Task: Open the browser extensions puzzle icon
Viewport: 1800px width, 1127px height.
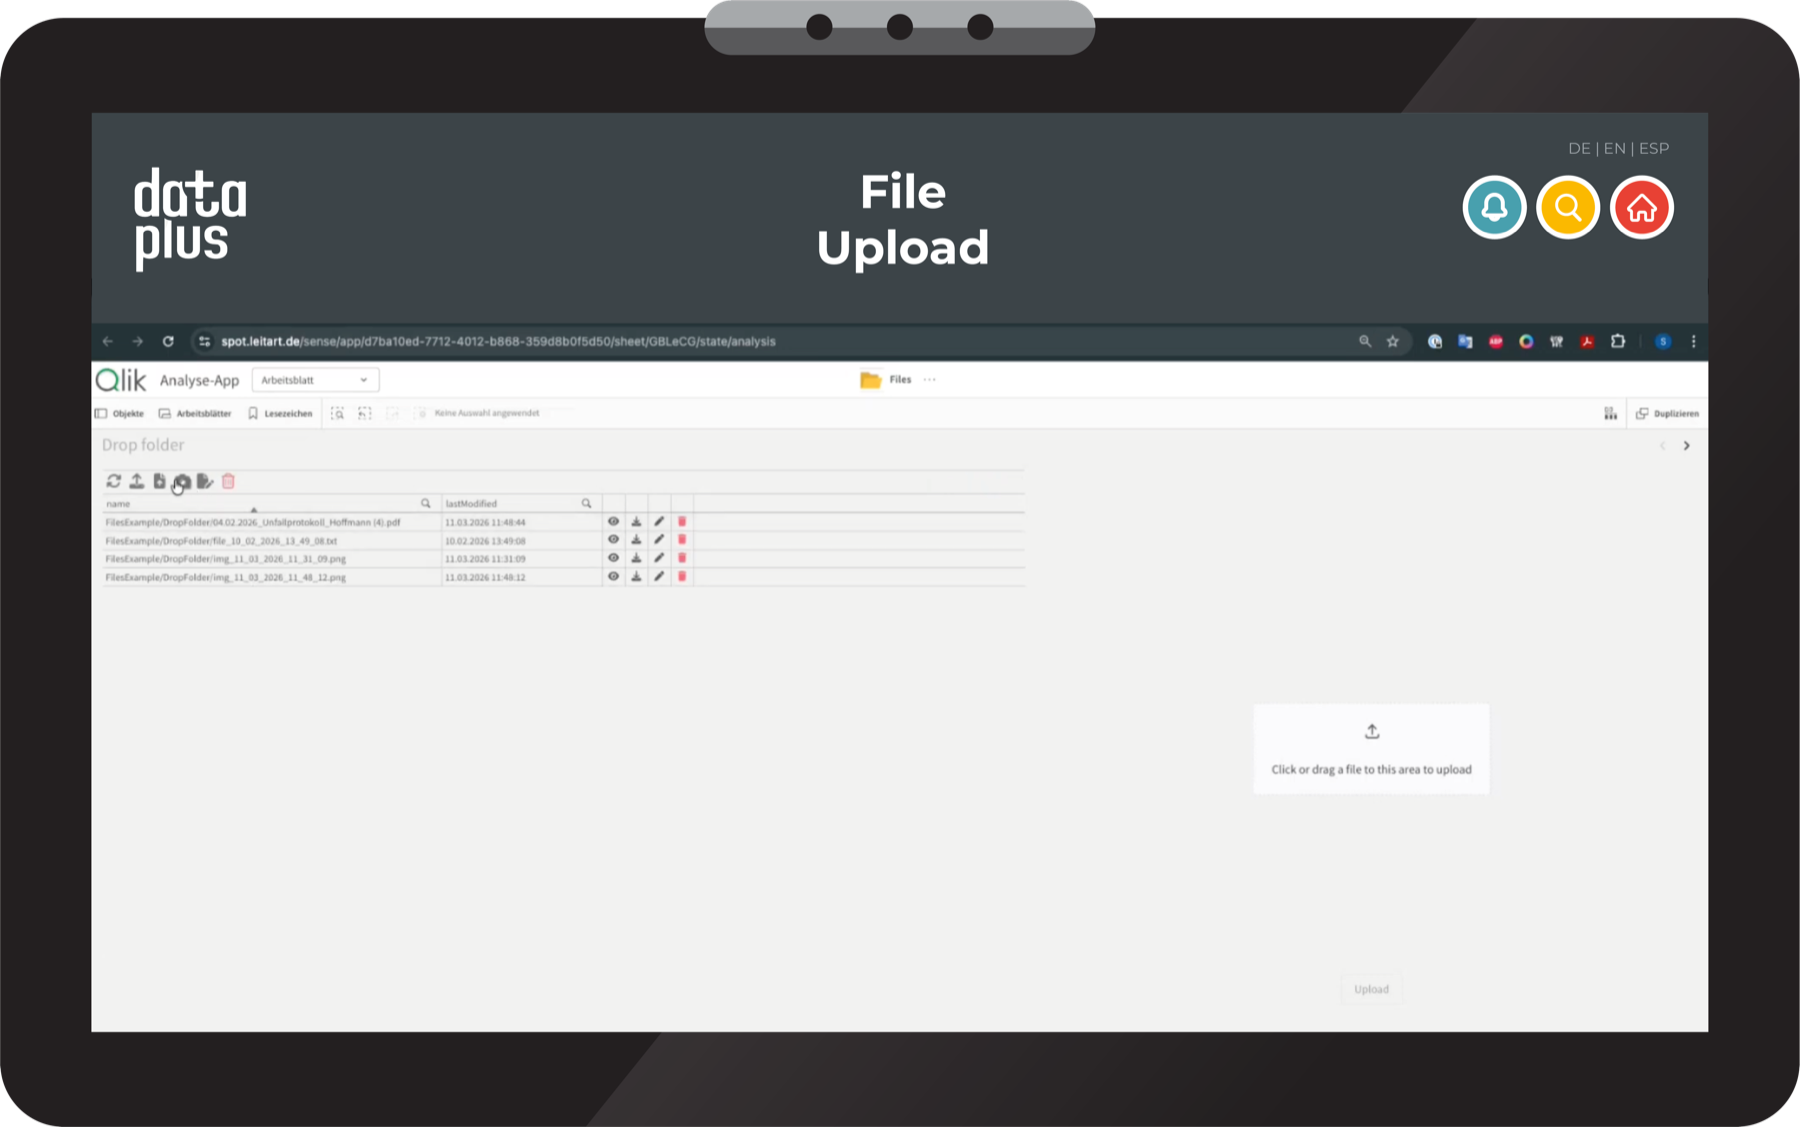Action: coord(1618,342)
